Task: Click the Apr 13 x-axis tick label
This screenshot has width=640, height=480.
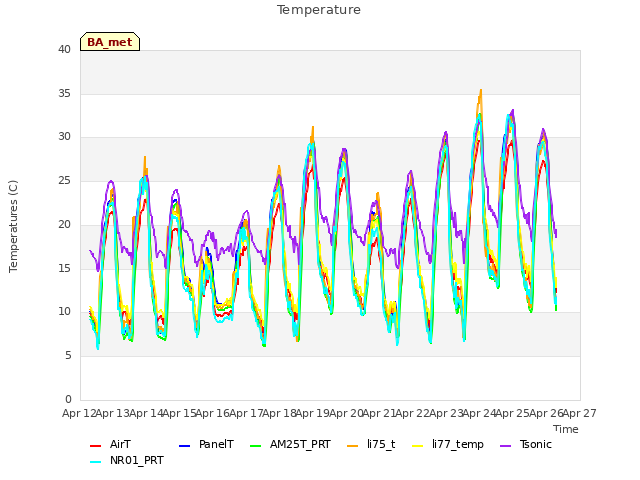Action: [113, 413]
